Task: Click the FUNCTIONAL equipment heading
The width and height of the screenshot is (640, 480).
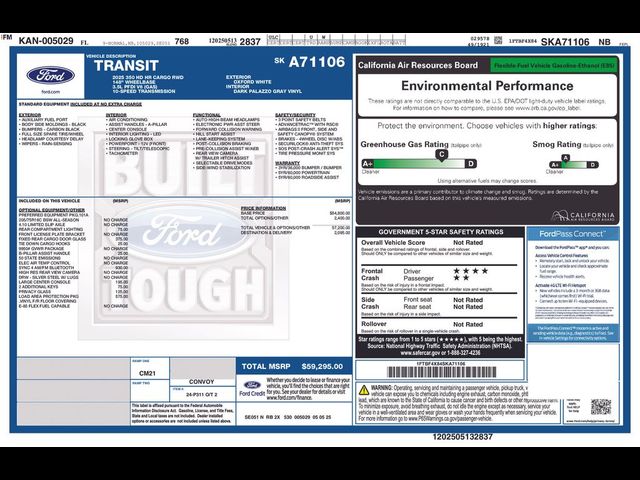Action: click(x=207, y=115)
